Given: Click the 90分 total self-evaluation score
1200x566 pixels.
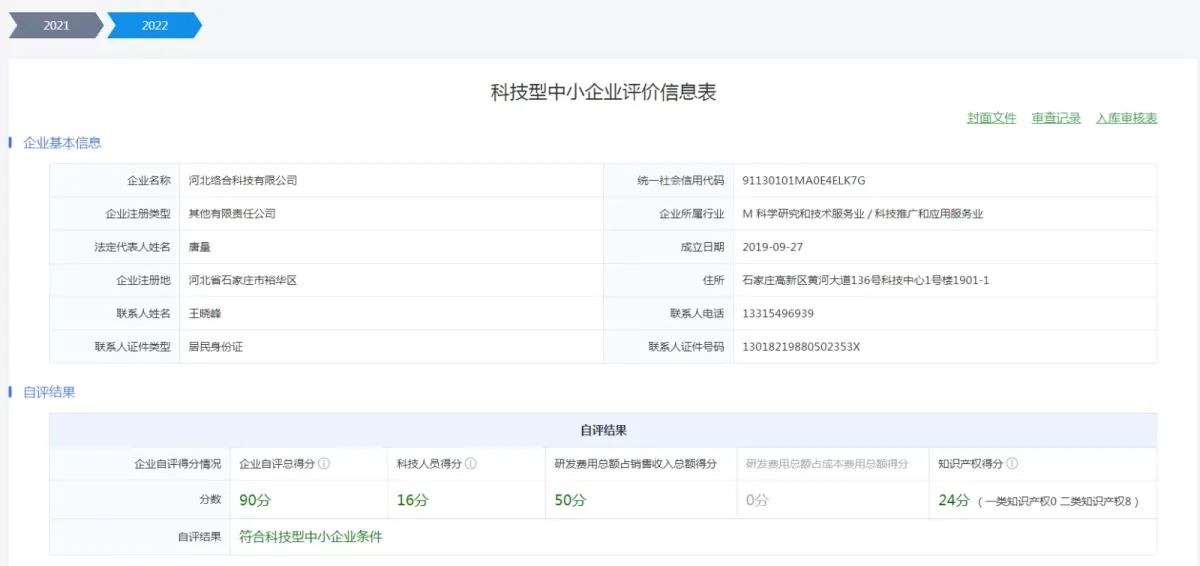Looking at the screenshot, I should (x=254, y=500).
